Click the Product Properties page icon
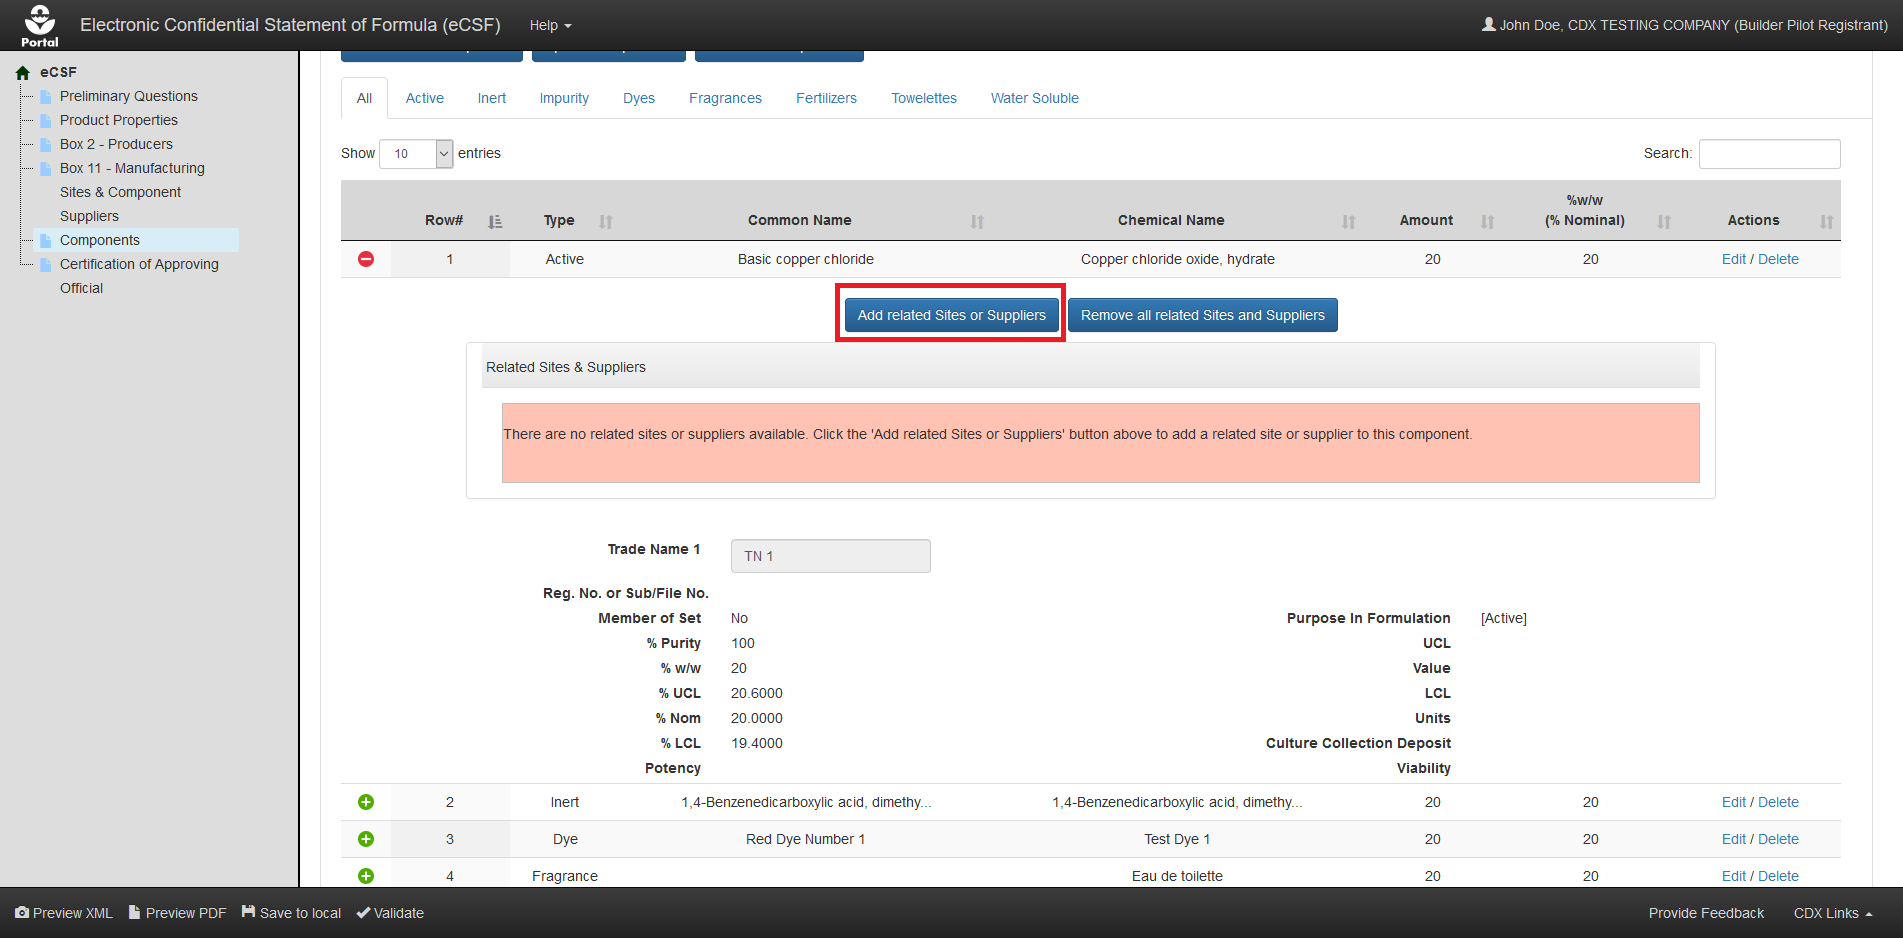This screenshot has height=938, width=1903. click(x=46, y=121)
